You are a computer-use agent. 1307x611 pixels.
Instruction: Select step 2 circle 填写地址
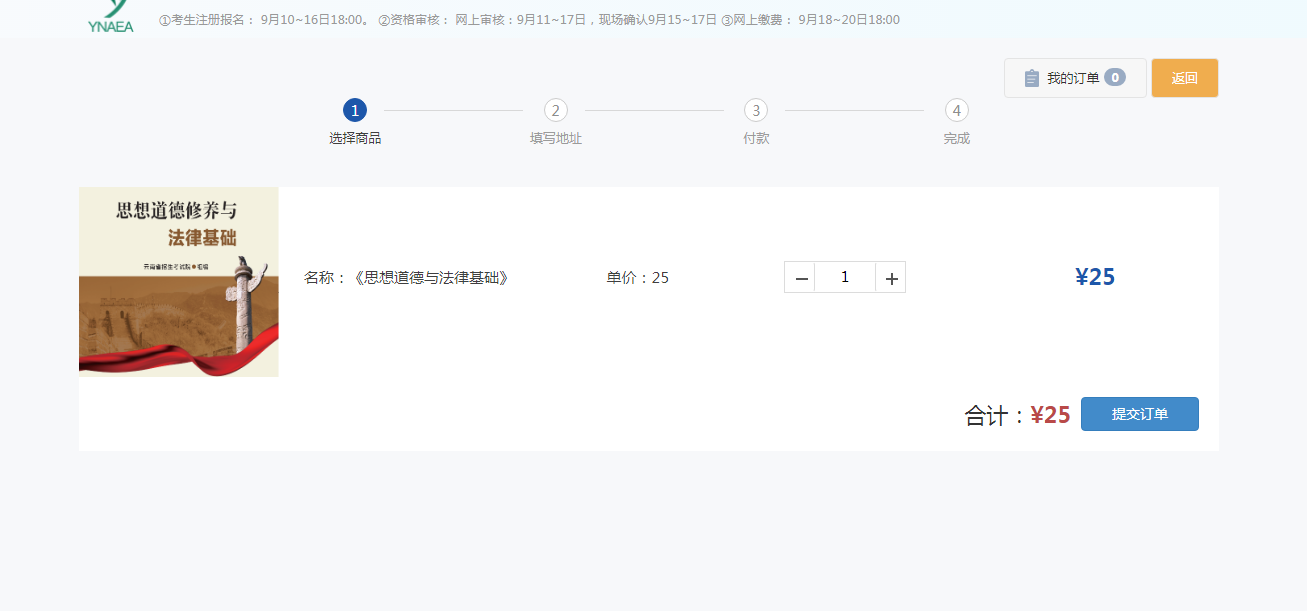pyautogui.click(x=556, y=110)
